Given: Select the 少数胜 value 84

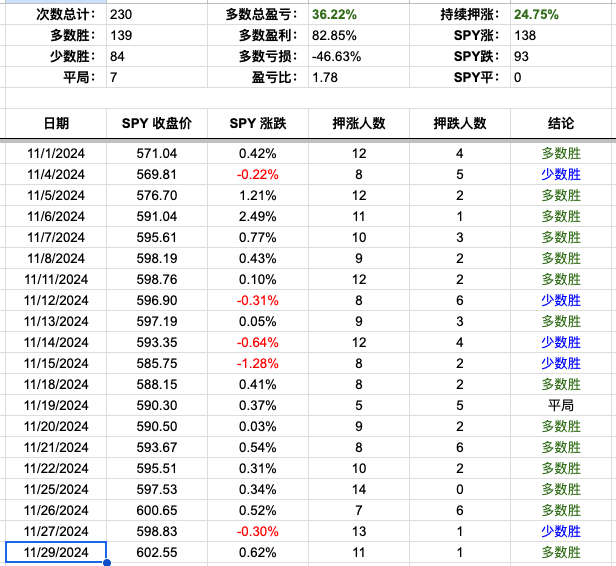Looking at the screenshot, I should pyautogui.click(x=117, y=57).
